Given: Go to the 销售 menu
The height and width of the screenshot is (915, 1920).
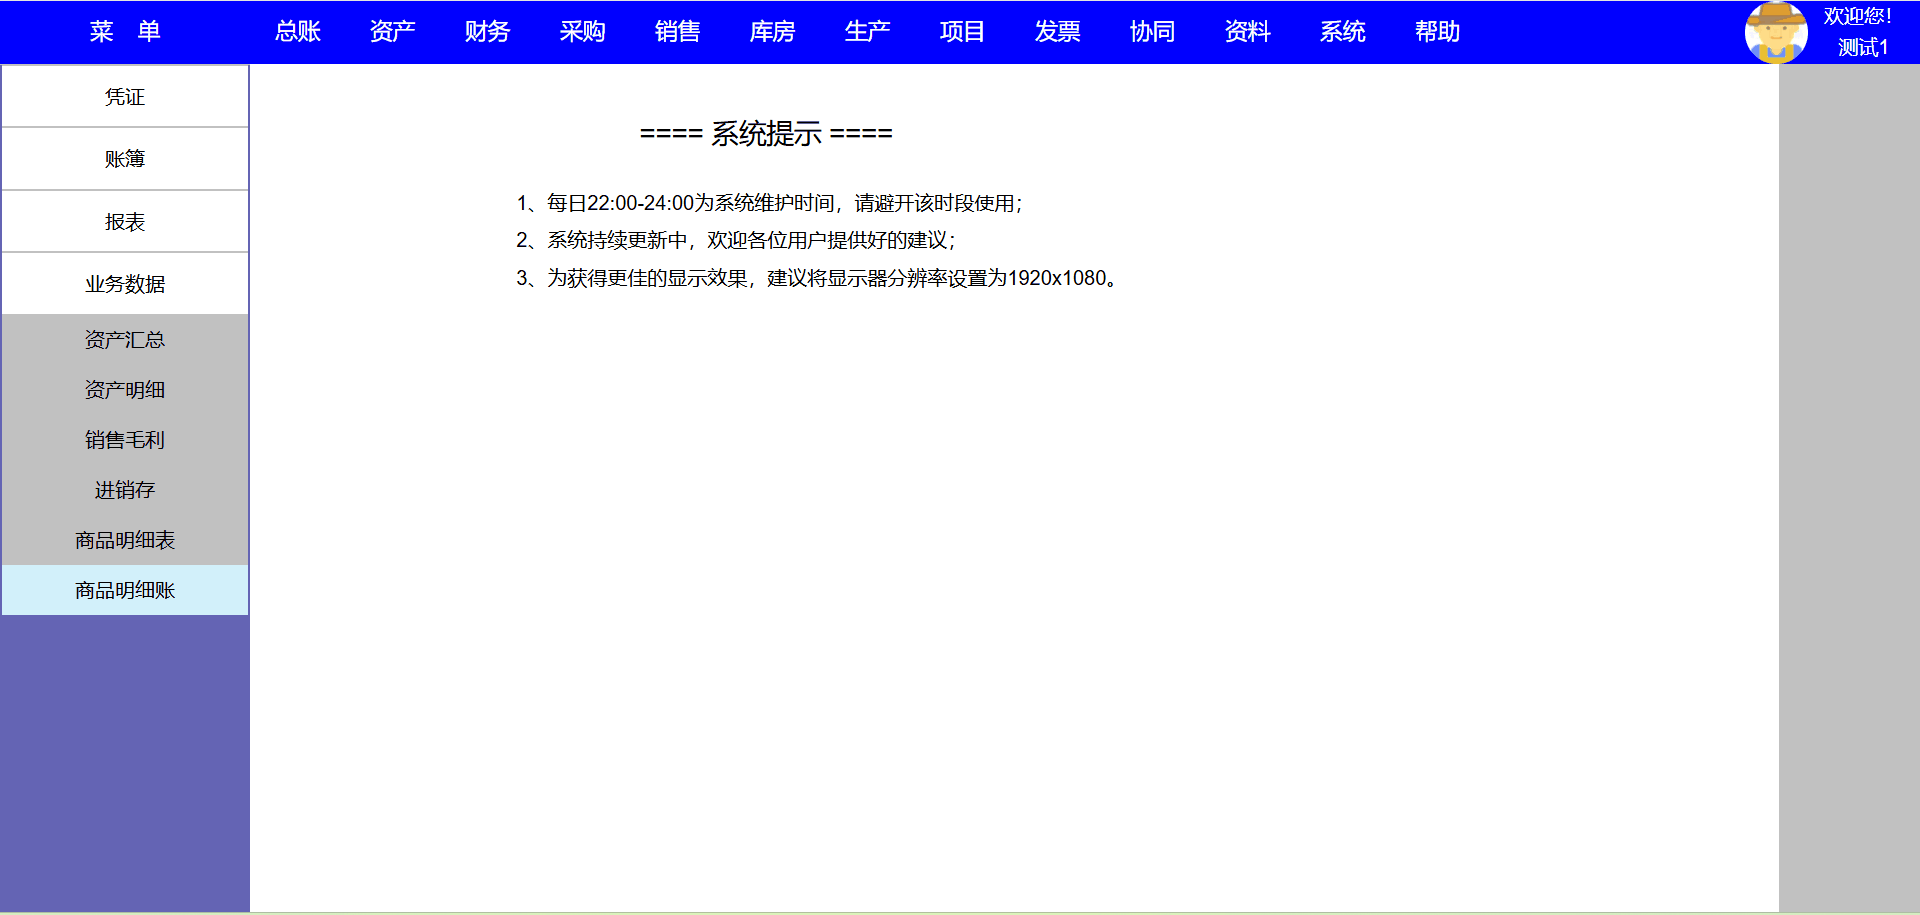Looking at the screenshot, I should [677, 32].
